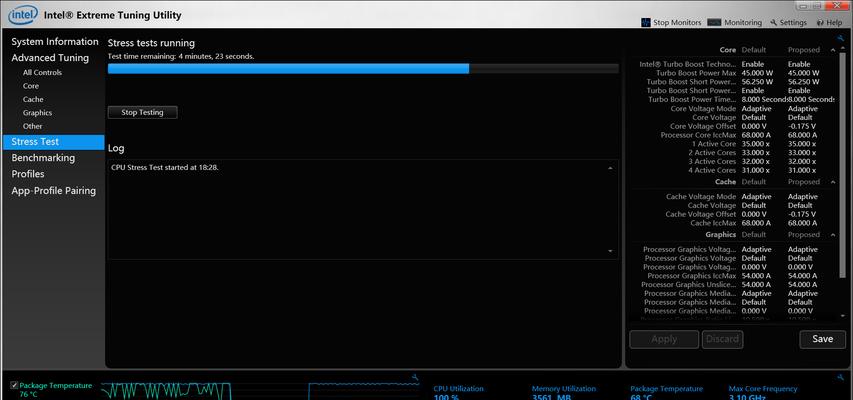This screenshot has height=400, width=853.
Task: Click 4 Active Cores row label
Action: coord(712,170)
